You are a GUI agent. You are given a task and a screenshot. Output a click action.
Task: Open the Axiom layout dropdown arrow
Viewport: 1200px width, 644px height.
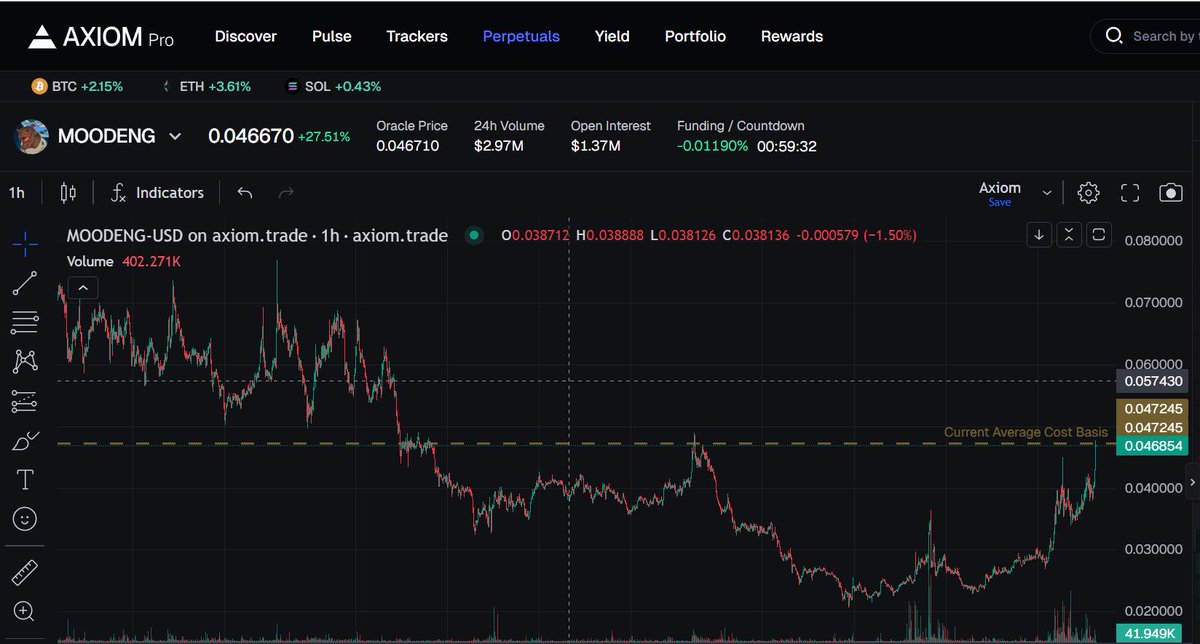[1047, 192]
